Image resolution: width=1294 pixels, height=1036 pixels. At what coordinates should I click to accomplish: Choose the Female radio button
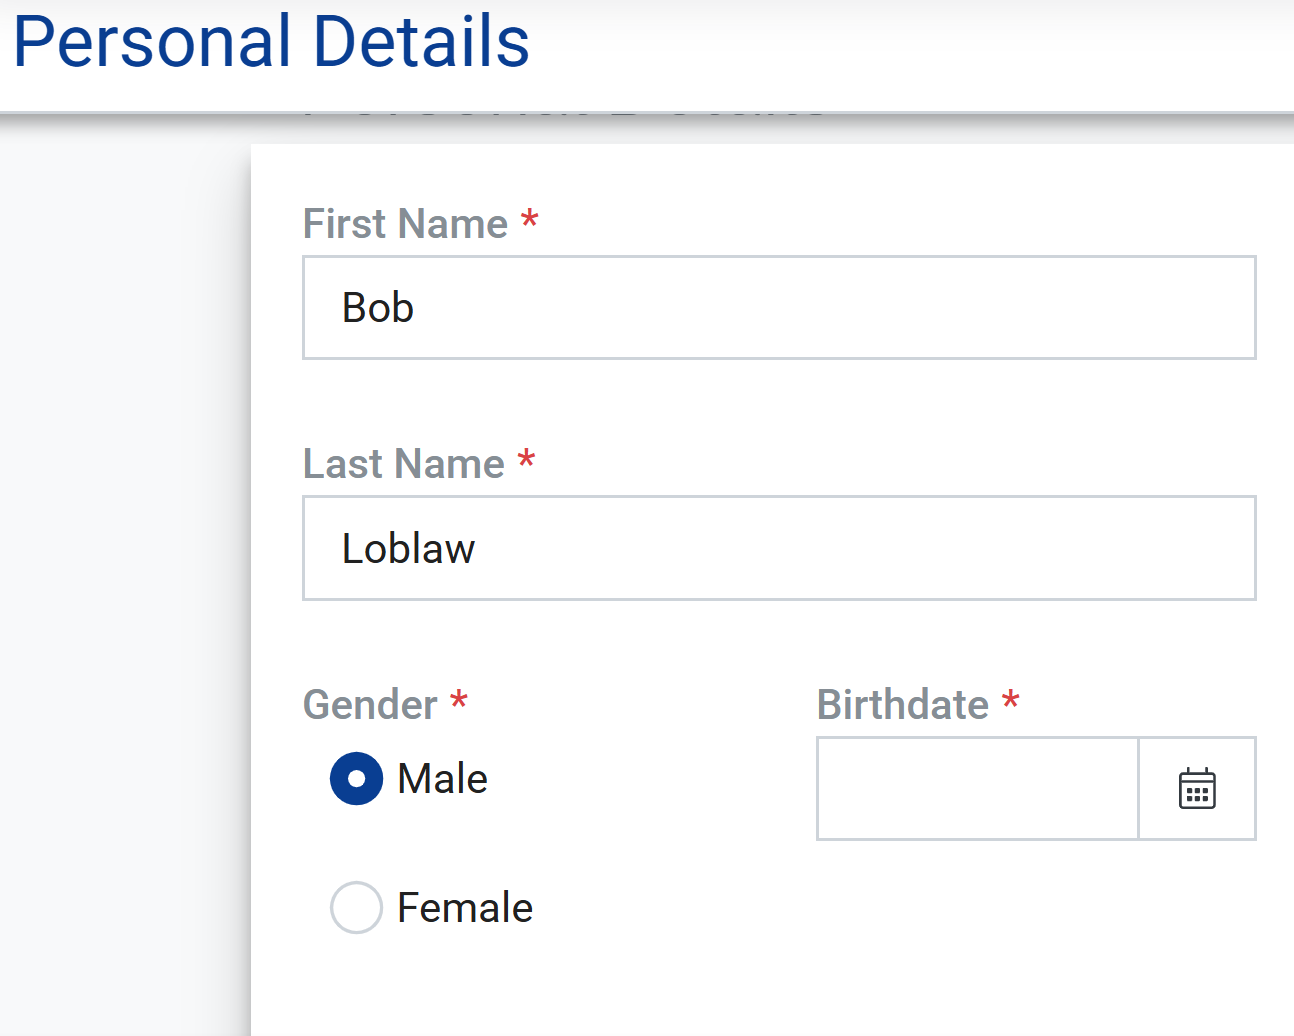click(x=356, y=908)
